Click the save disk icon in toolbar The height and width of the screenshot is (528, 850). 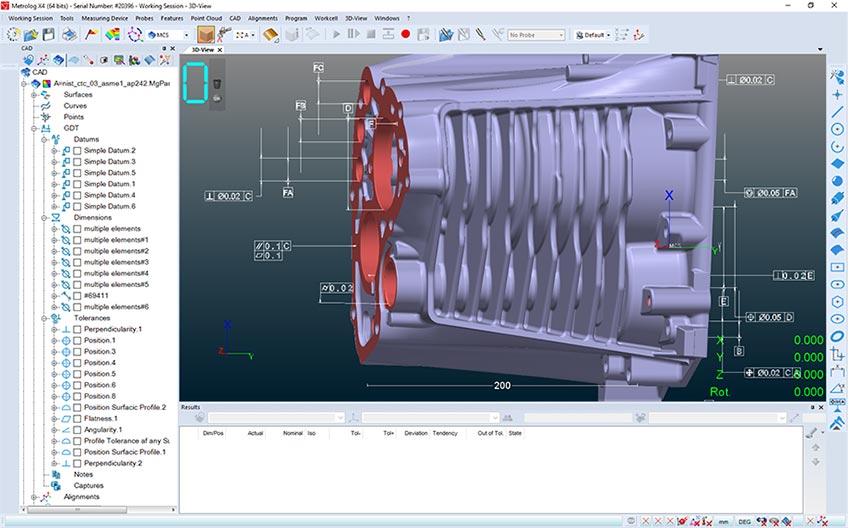pyautogui.click(x=48, y=35)
